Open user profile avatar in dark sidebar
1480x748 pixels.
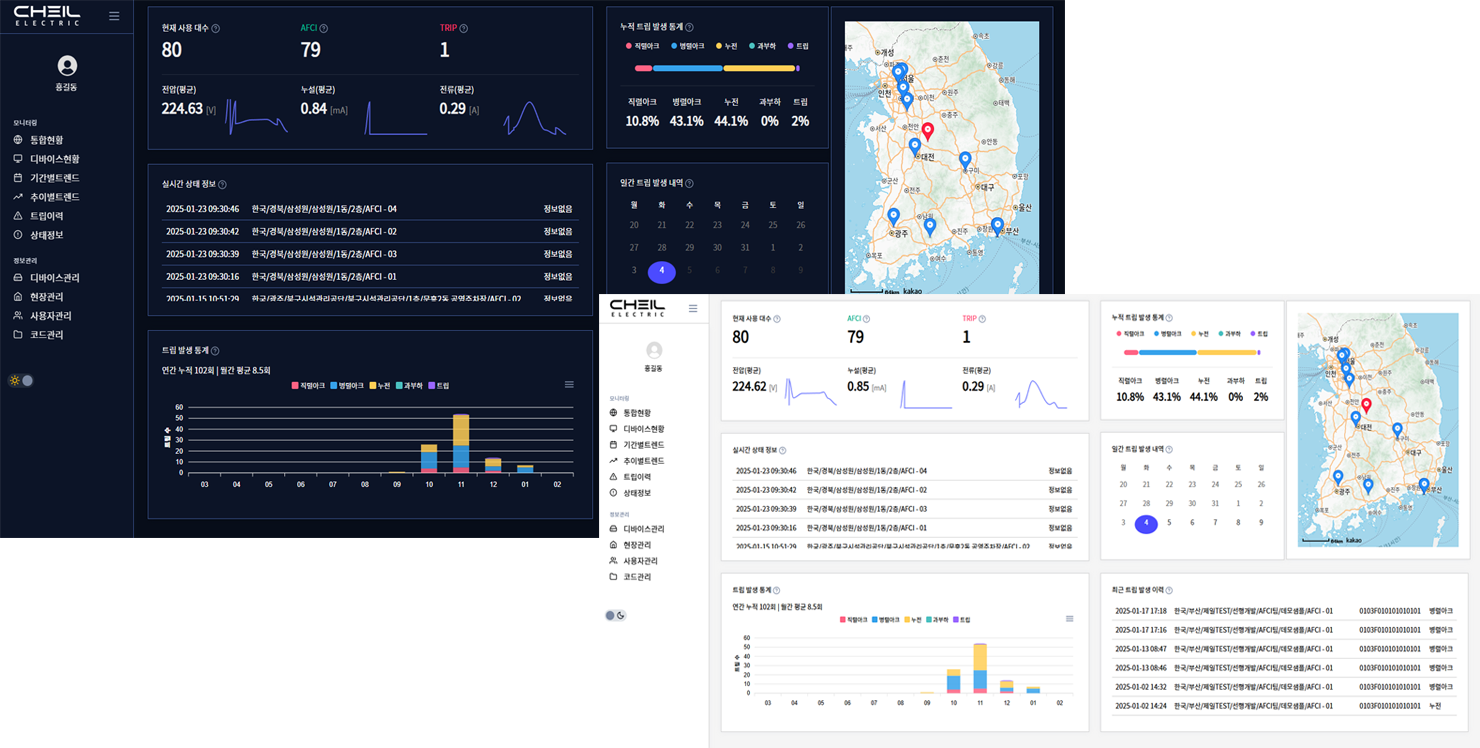click(67, 66)
